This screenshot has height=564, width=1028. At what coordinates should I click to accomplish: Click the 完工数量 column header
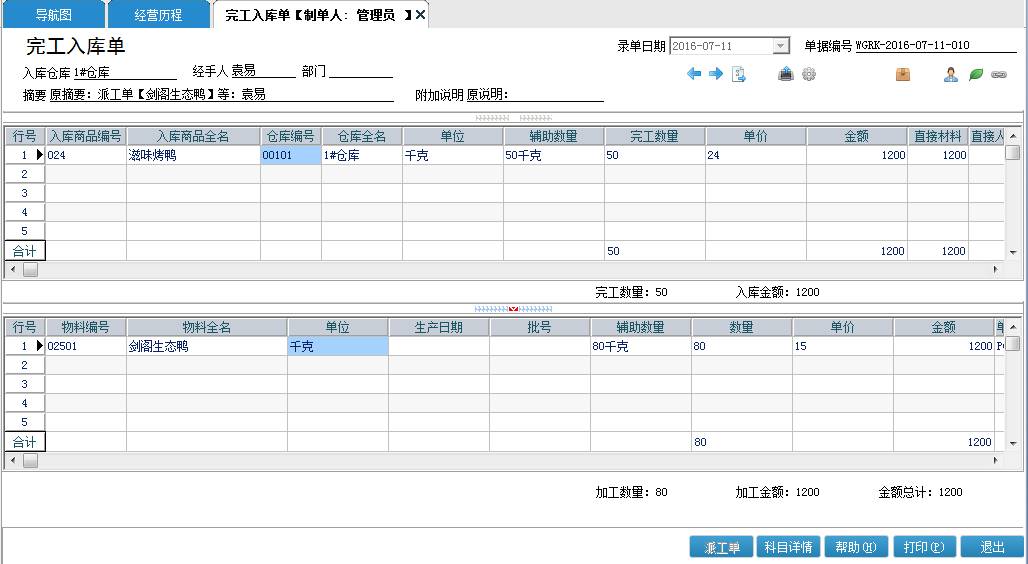click(x=654, y=136)
